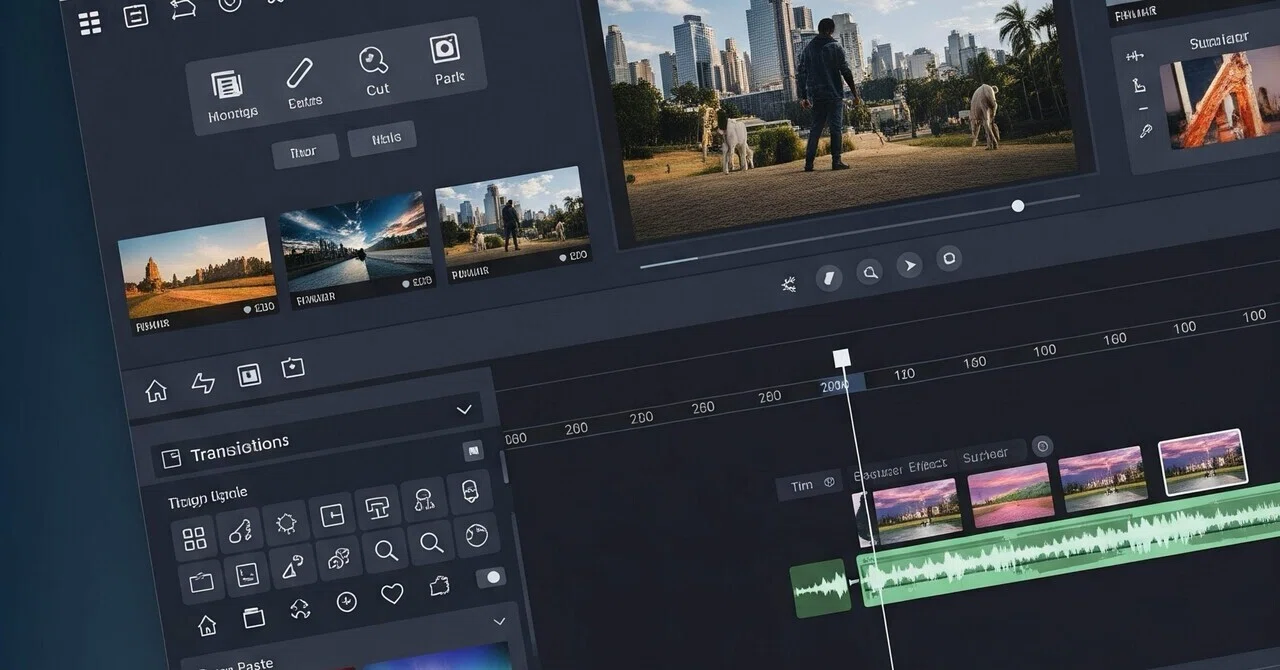
Task: Click the circled plus icon
Action: (x=346, y=602)
